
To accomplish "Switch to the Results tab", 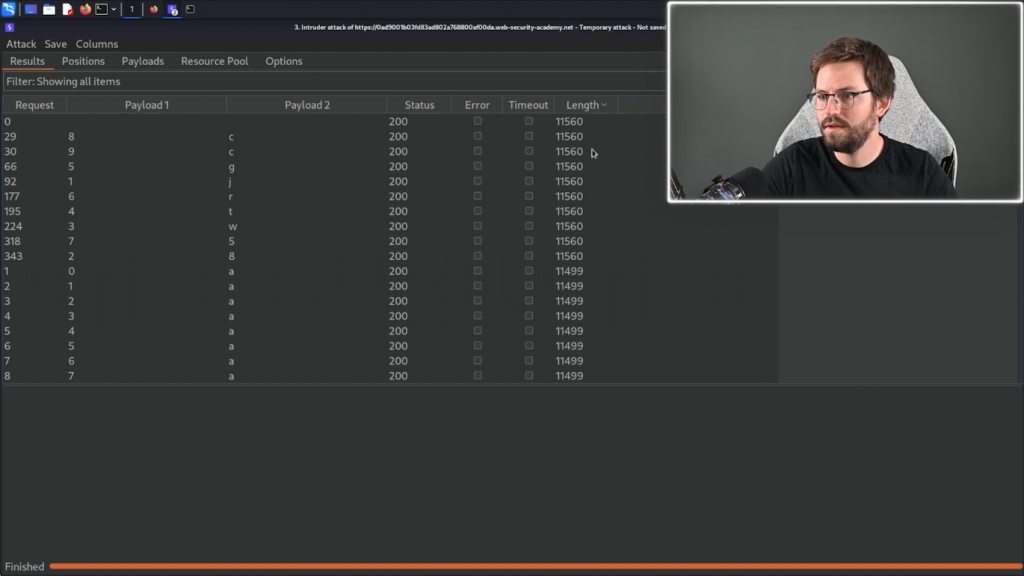I will pos(27,61).
